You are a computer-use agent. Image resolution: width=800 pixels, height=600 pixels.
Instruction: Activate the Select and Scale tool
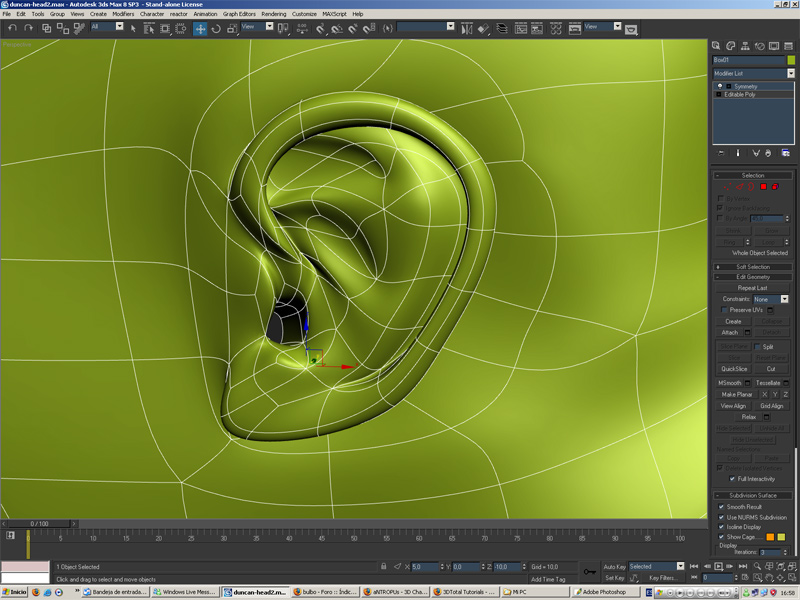pos(232,29)
